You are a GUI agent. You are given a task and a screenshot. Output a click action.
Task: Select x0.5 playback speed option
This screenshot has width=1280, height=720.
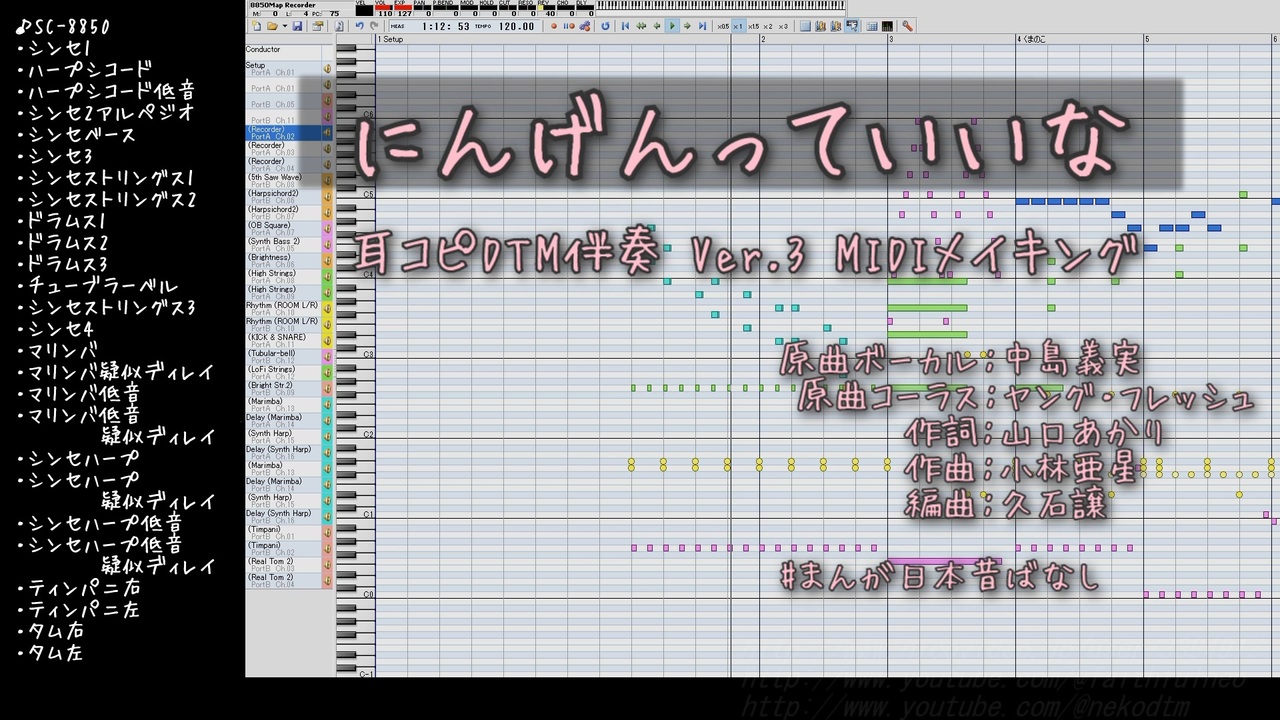click(723, 26)
